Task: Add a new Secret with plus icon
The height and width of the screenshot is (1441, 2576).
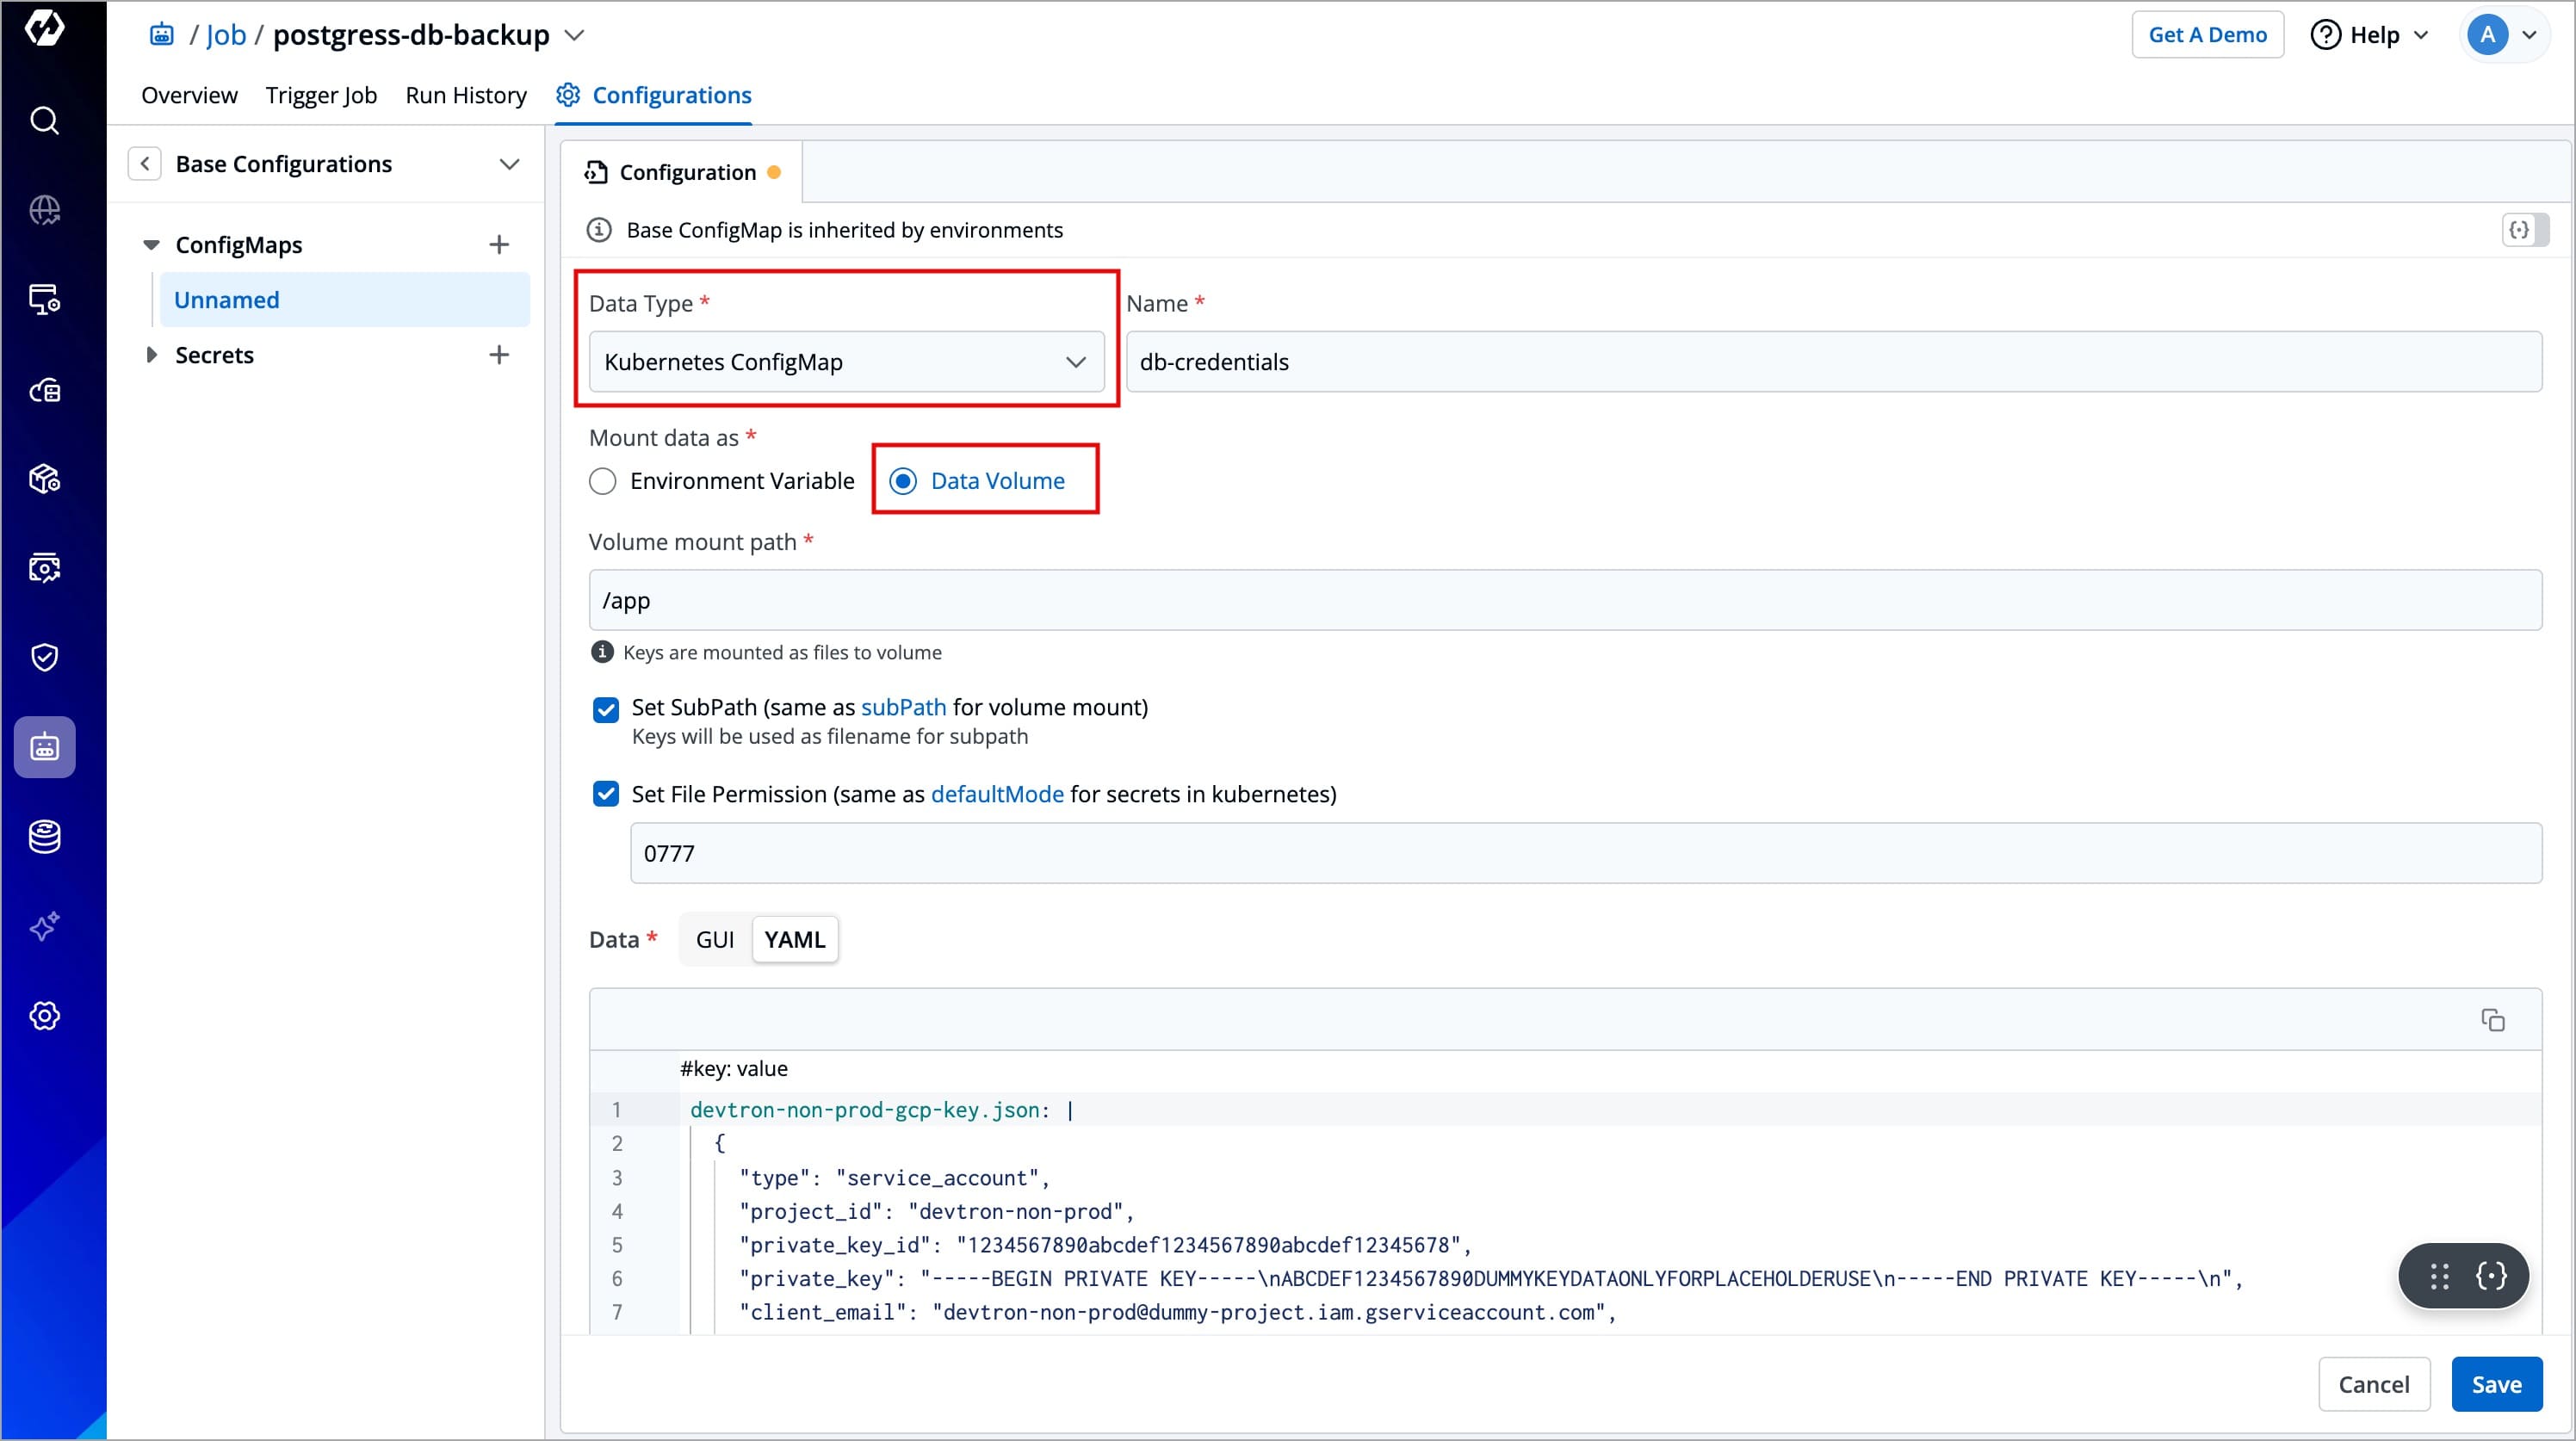Action: point(499,355)
